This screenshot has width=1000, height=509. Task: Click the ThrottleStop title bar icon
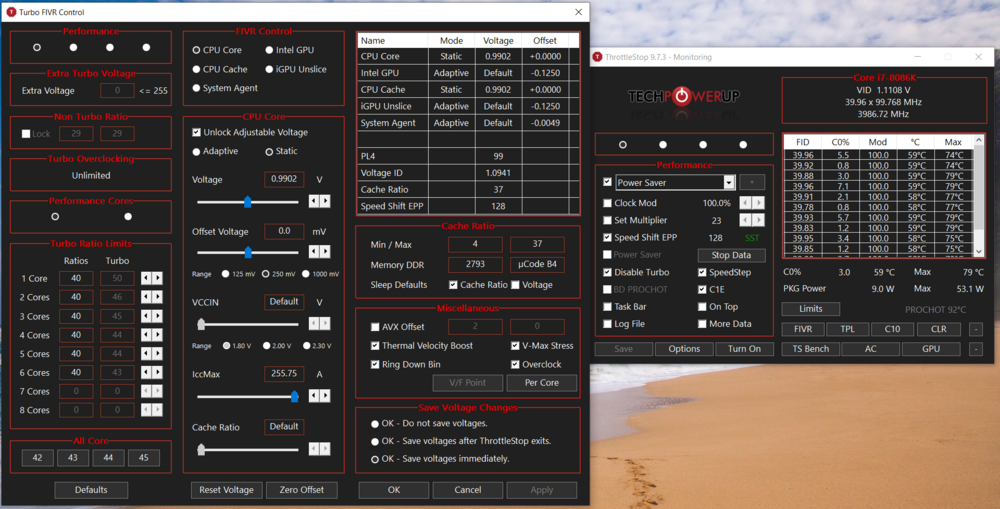598,57
